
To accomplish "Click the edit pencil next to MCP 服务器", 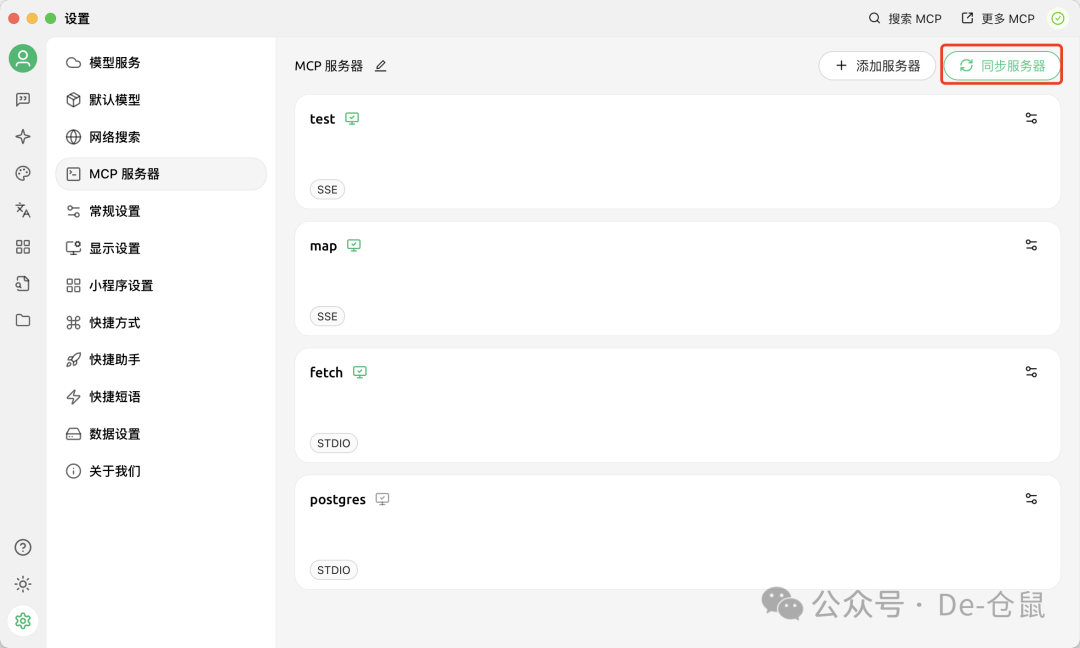I will pyautogui.click(x=380, y=66).
